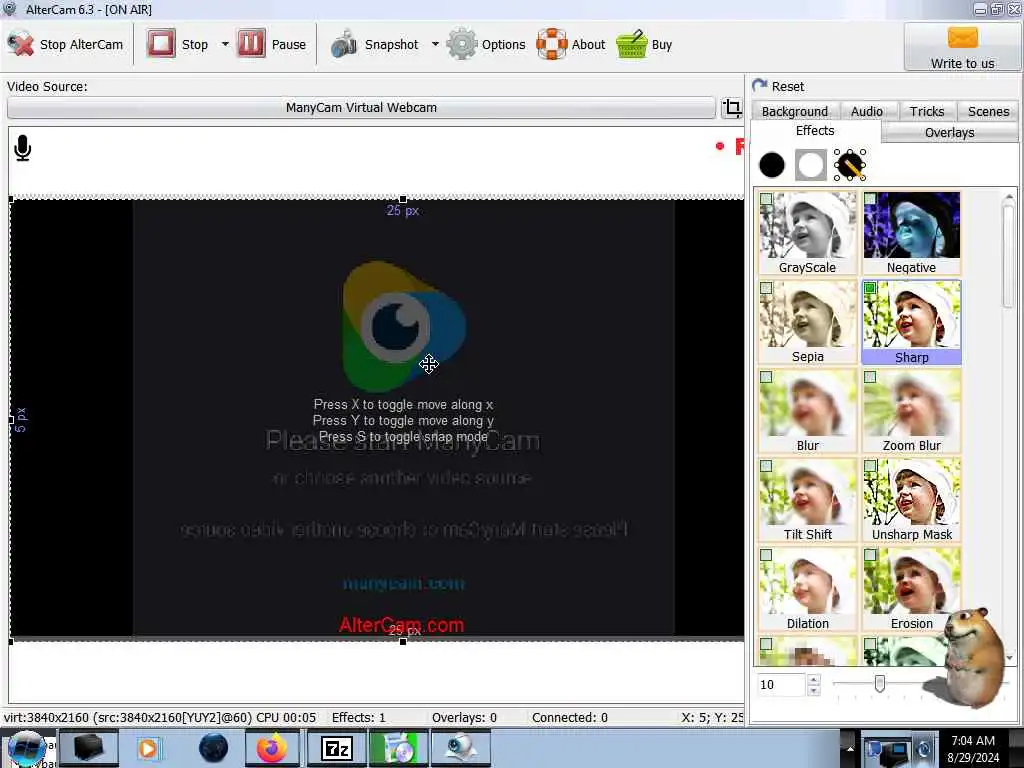Select the Effects tab

click(815, 131)
